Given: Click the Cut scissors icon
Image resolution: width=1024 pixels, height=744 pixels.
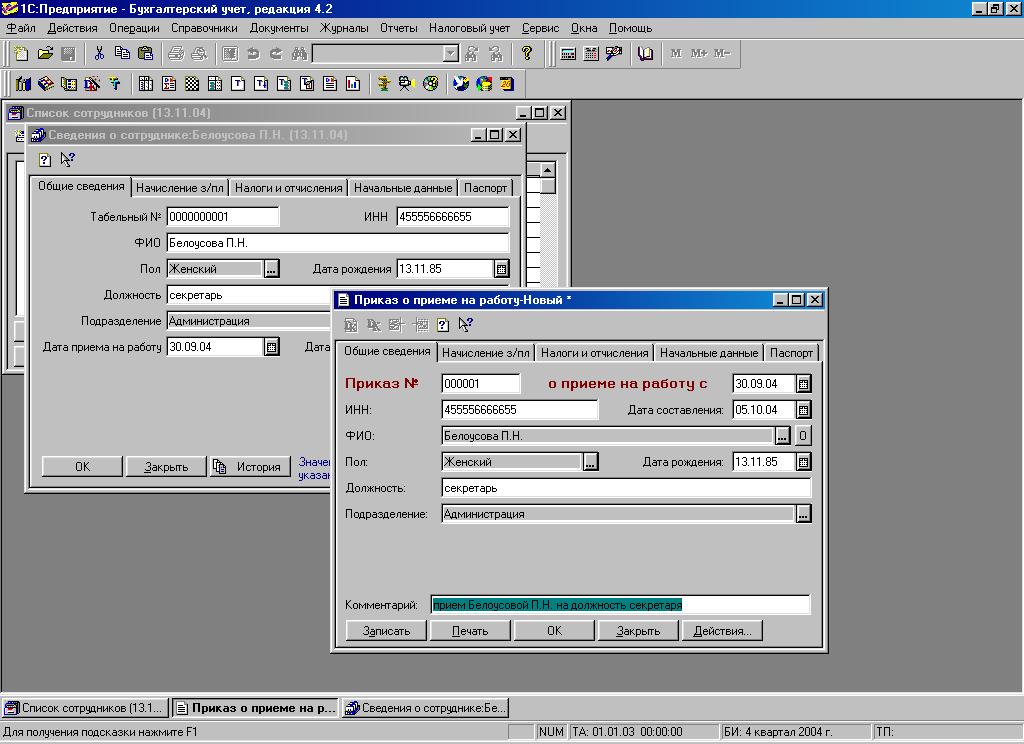Looking at the screenshot, I should (99, 54).
